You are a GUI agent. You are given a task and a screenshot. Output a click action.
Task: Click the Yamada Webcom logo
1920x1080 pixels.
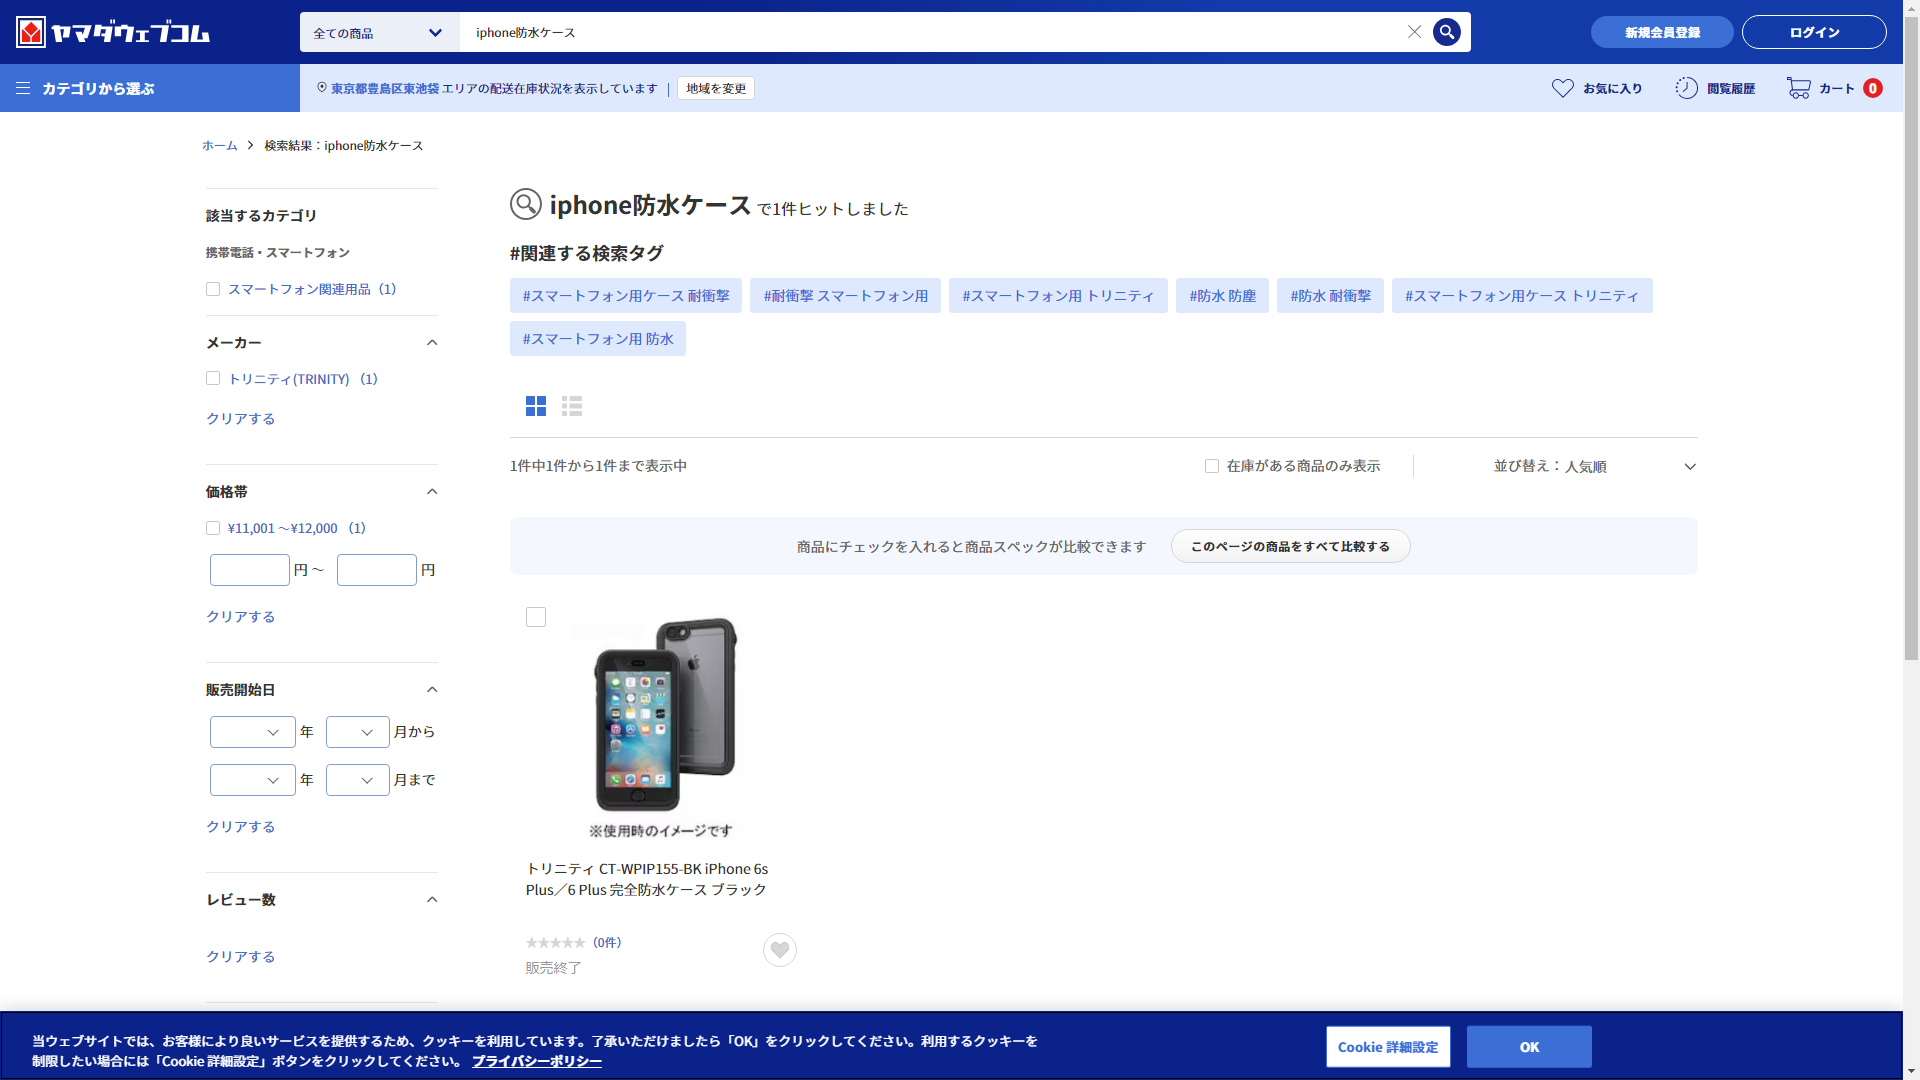(x=113, y=32)
